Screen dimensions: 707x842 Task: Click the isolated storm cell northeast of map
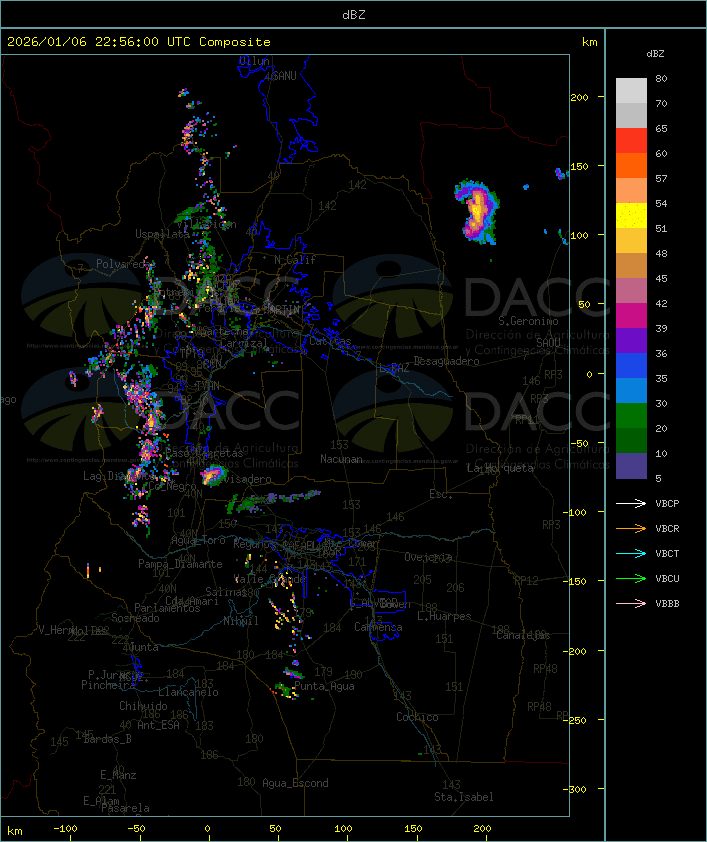coord(476,213)
